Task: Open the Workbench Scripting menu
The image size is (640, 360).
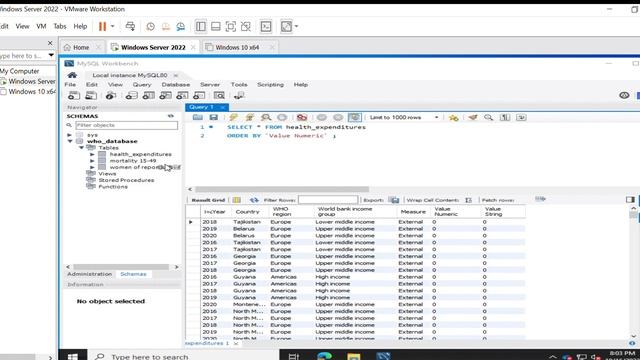Action: pos(270,85)
